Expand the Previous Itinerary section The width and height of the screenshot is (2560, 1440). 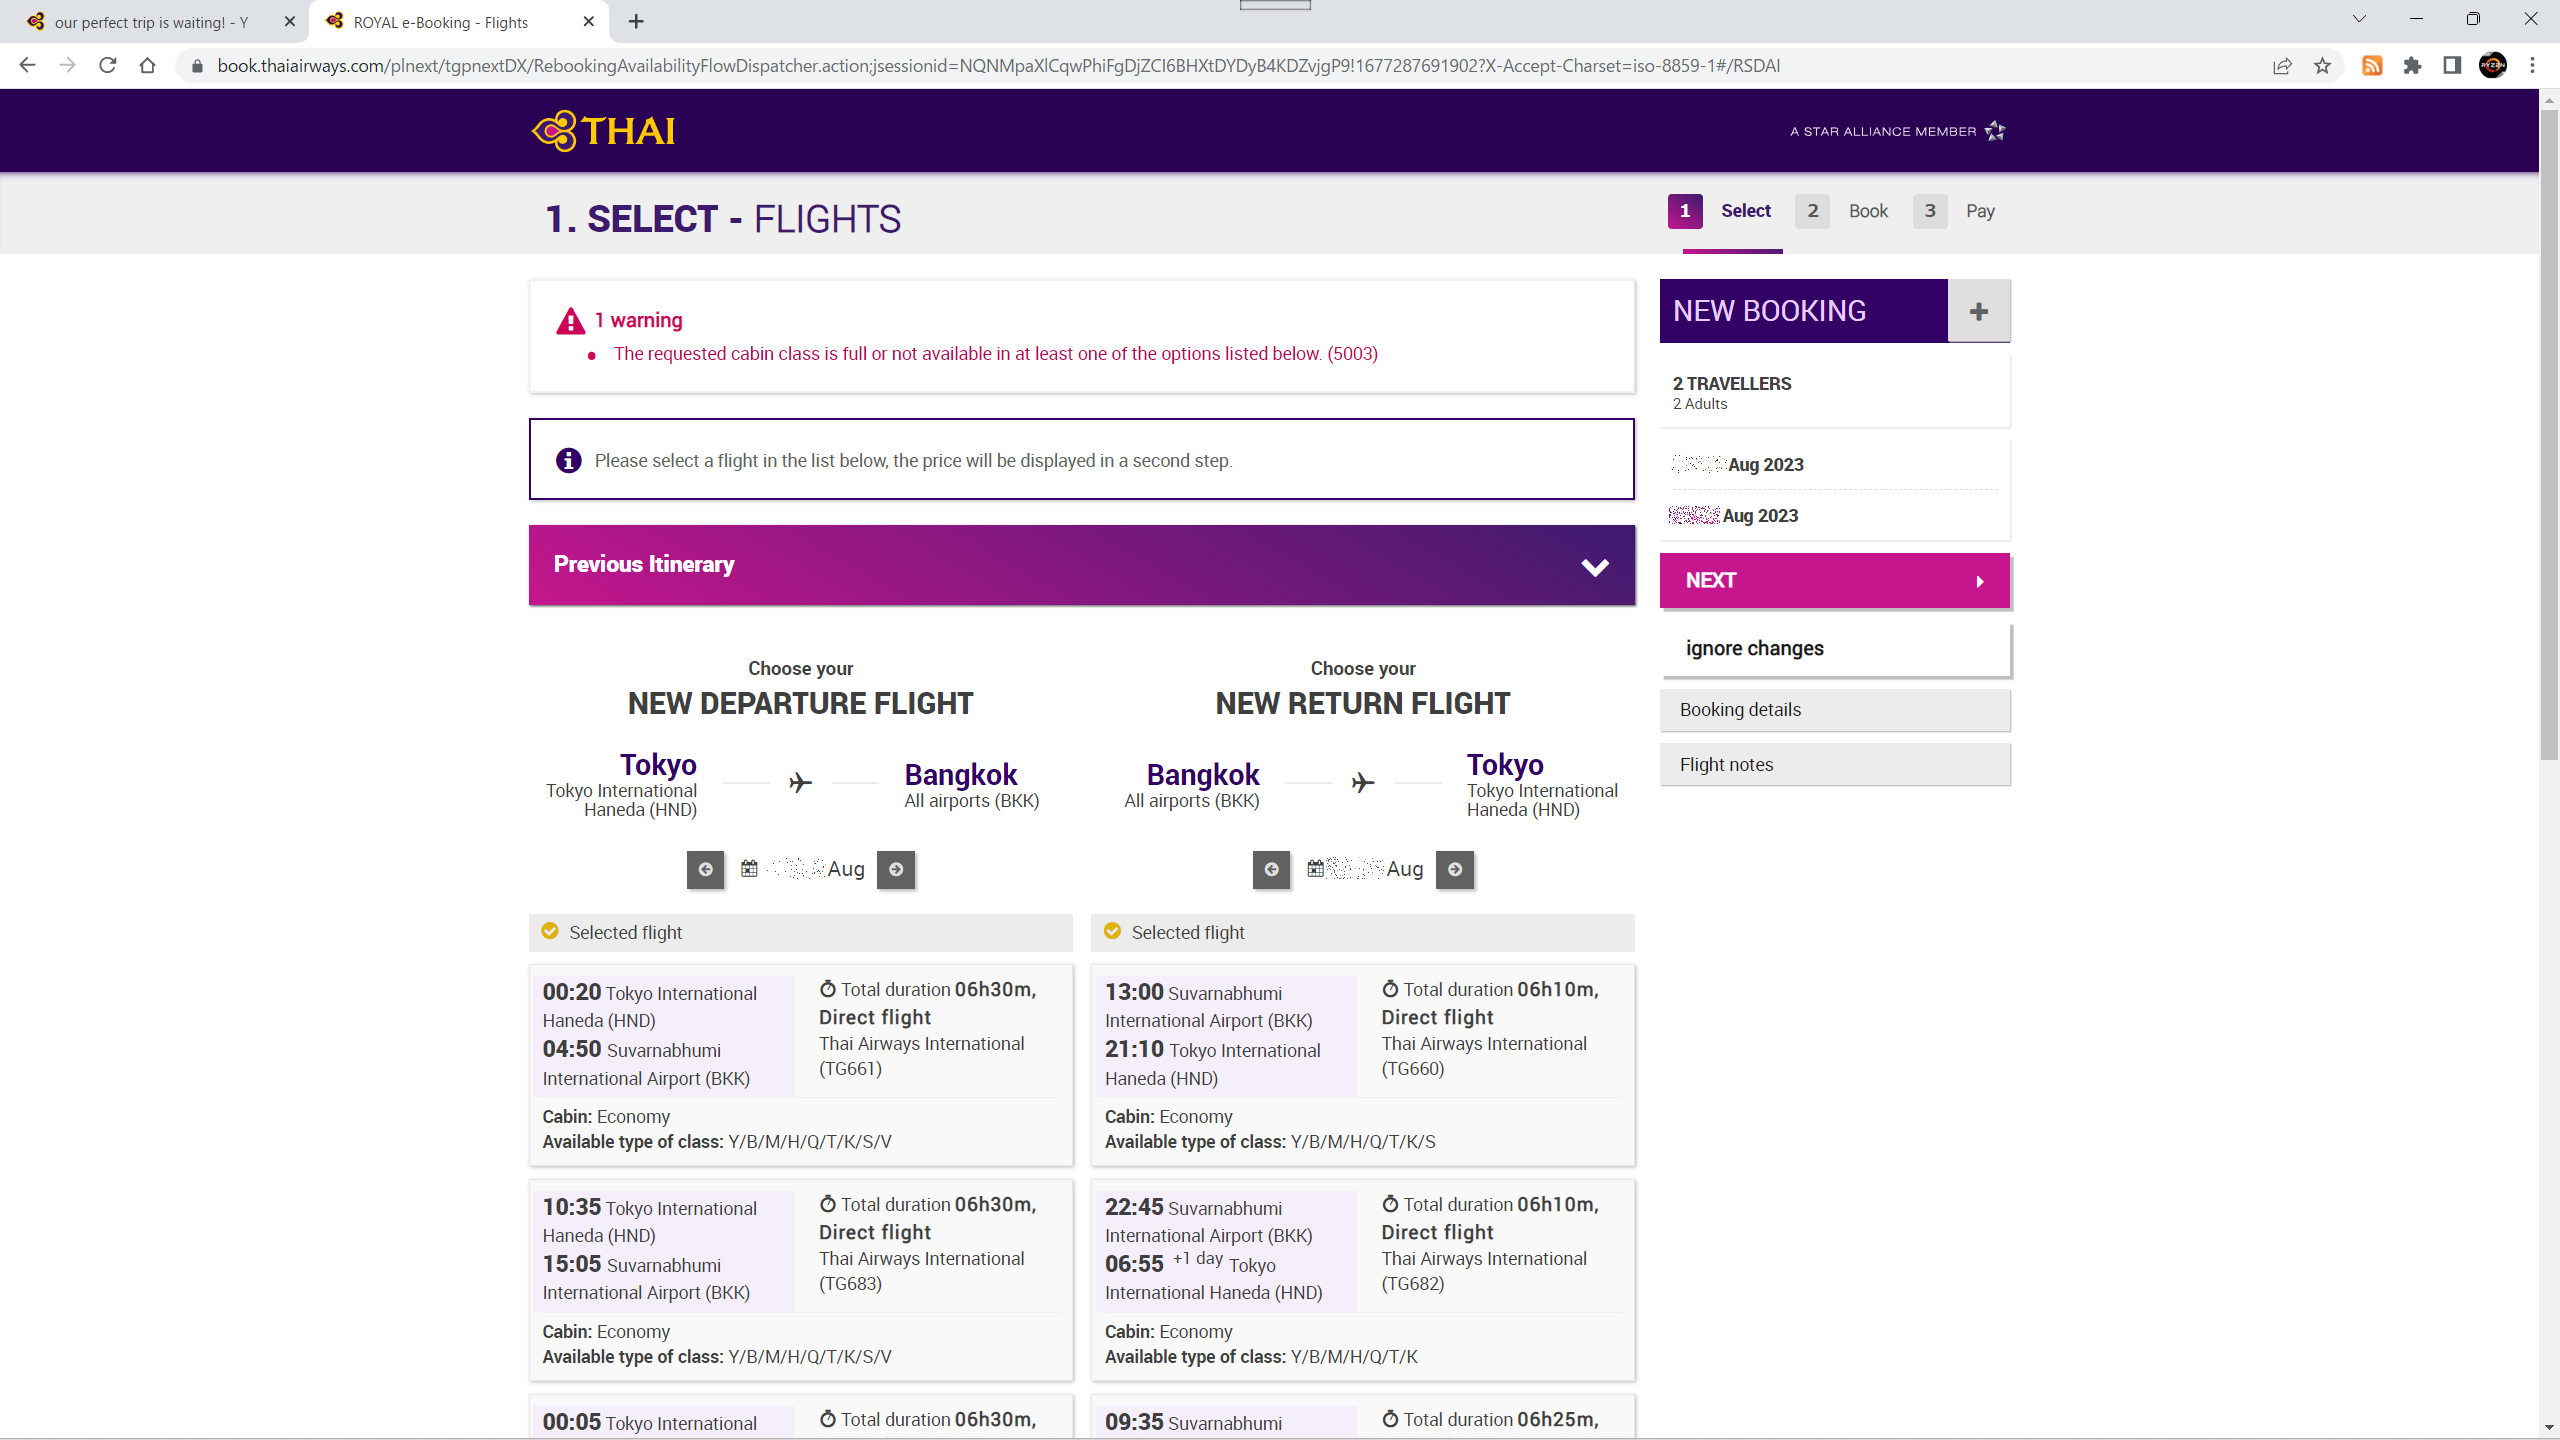click(x=1082, y=565)
